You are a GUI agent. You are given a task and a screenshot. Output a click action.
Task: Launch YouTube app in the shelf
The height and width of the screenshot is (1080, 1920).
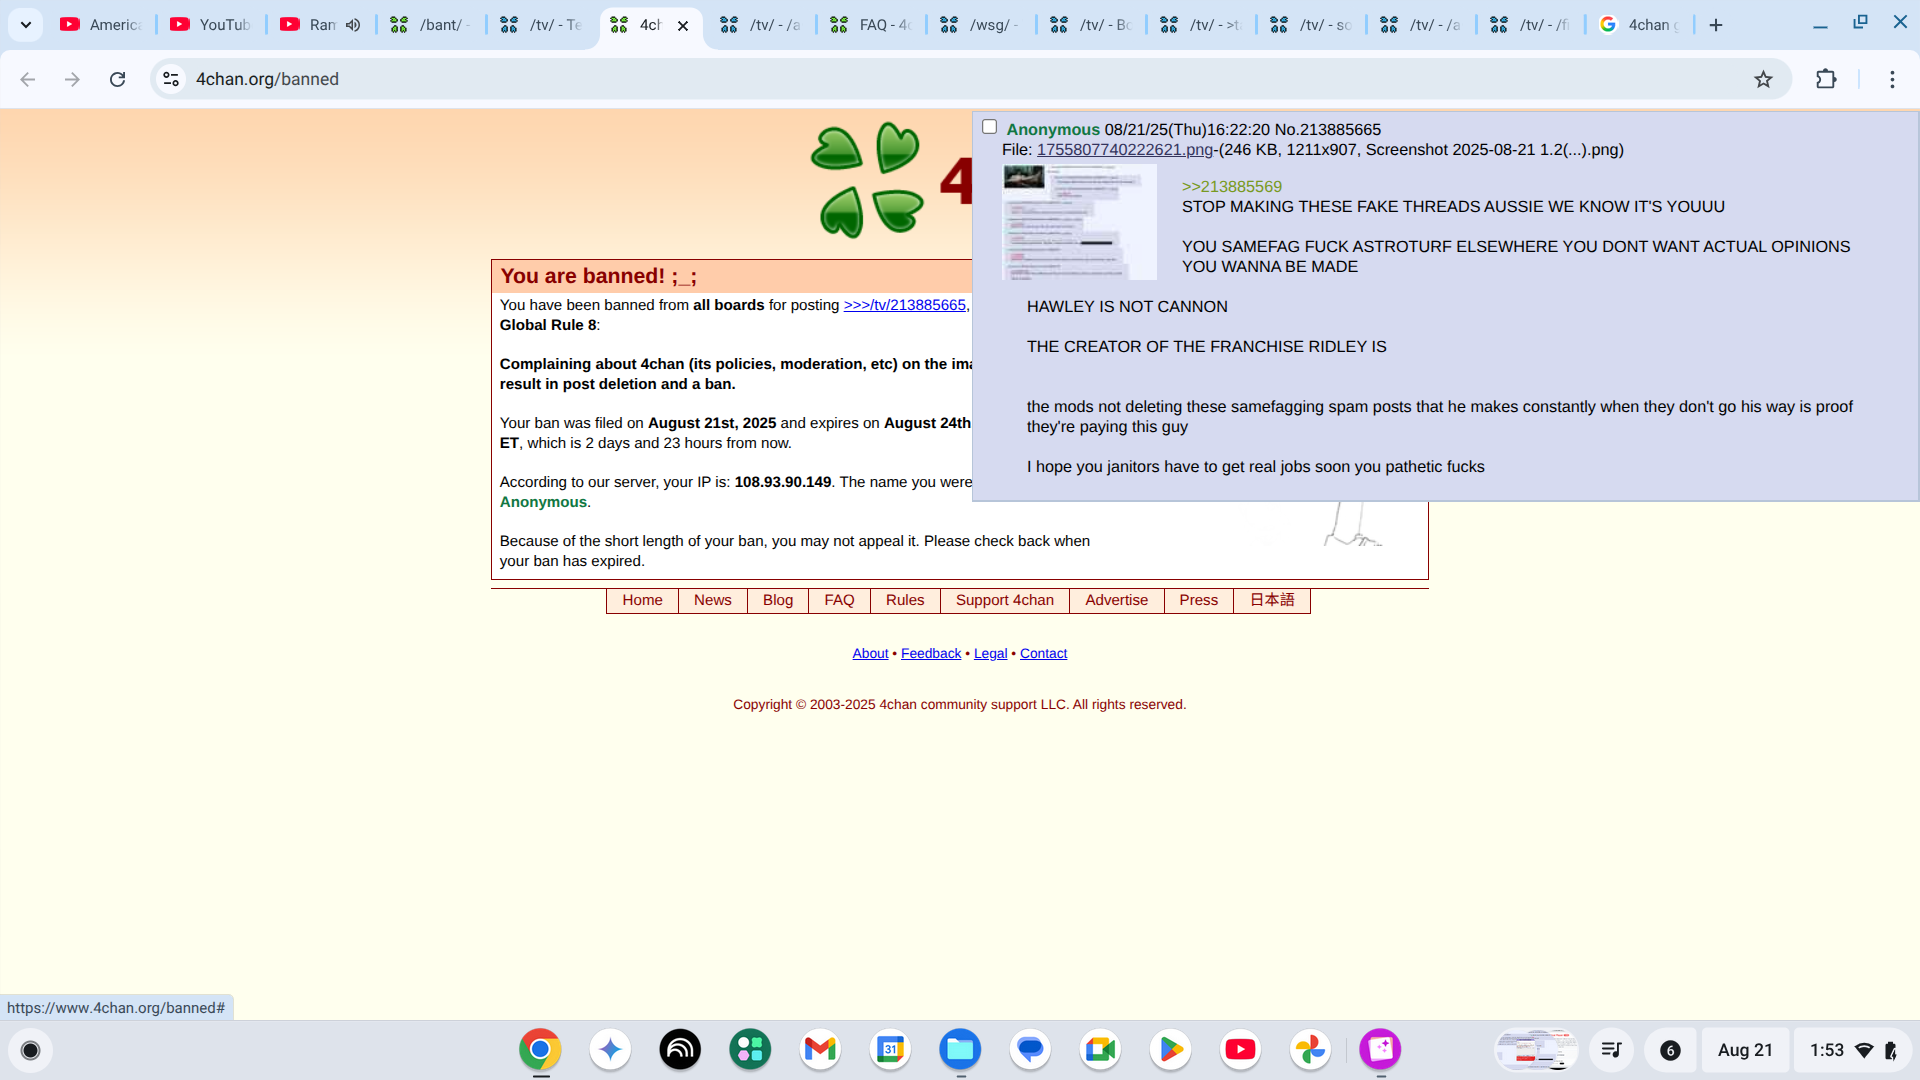coord(1240,1049)
